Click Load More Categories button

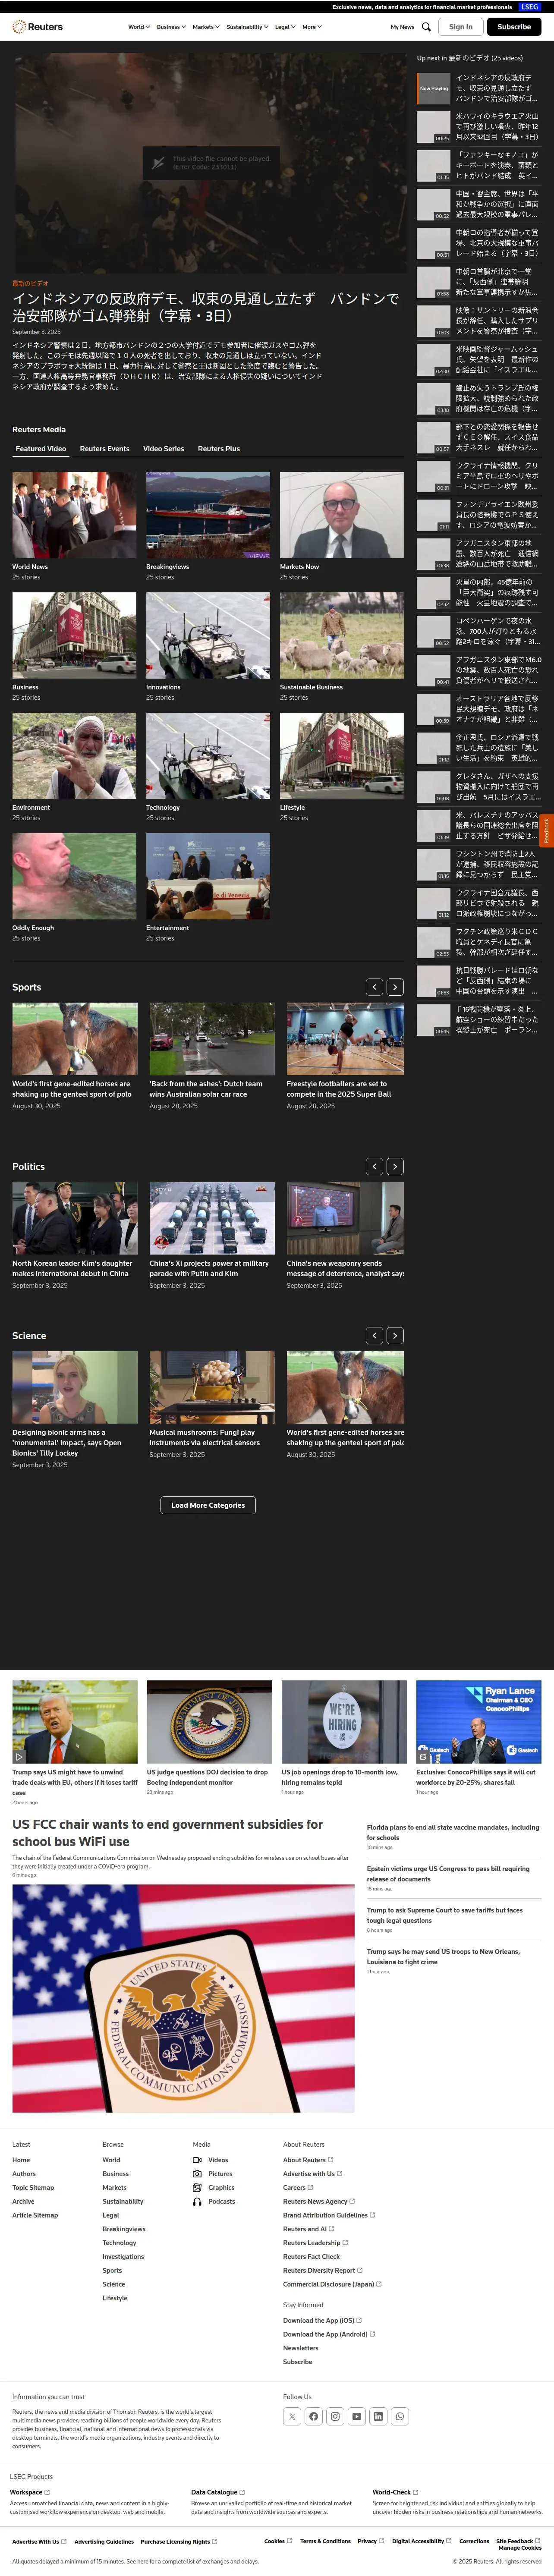[208, 1505]
